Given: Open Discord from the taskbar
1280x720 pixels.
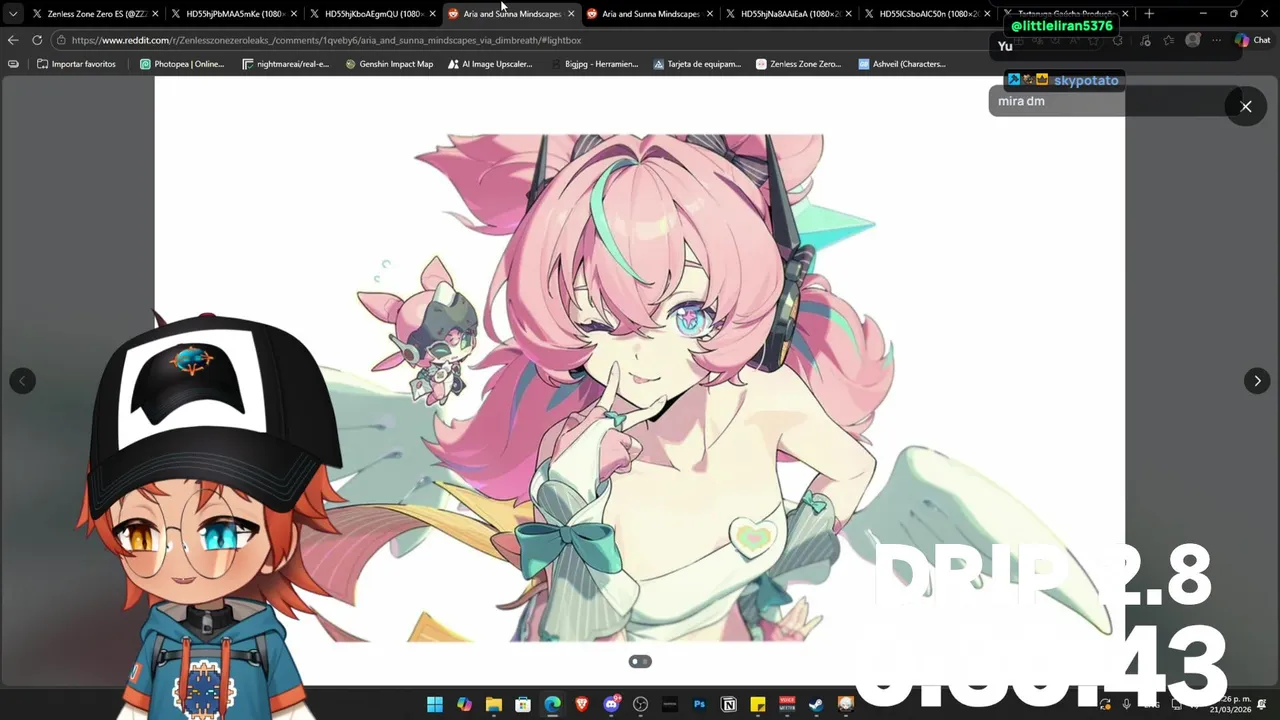Looking at the screenshot, I should pyautogui.click(x=611, y=705).
